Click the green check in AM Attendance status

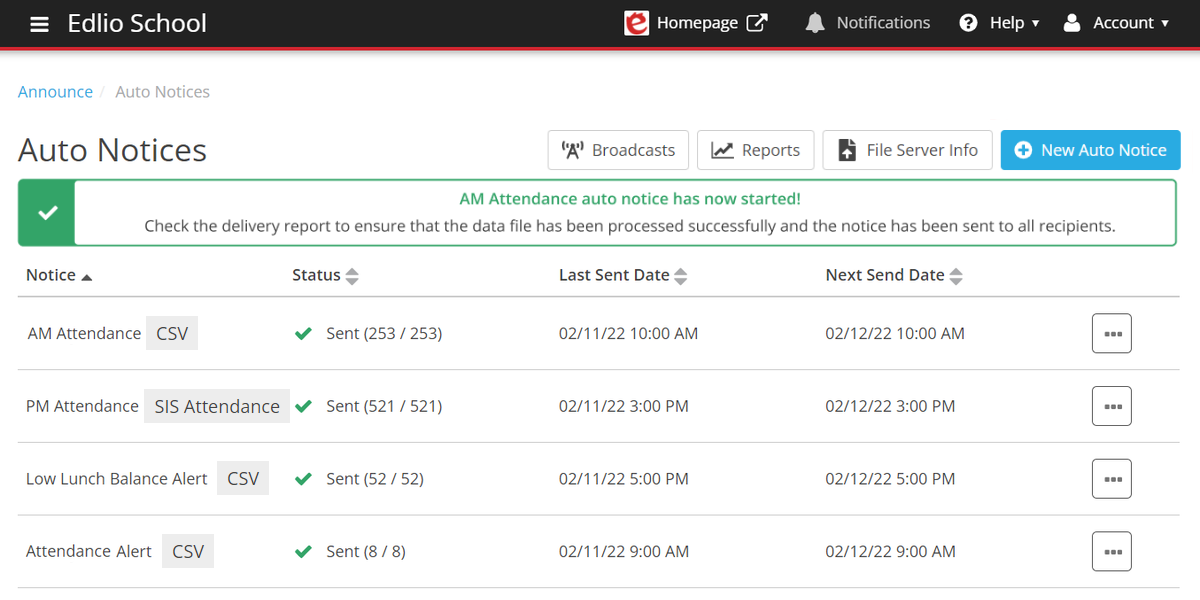tap(303, 334)
